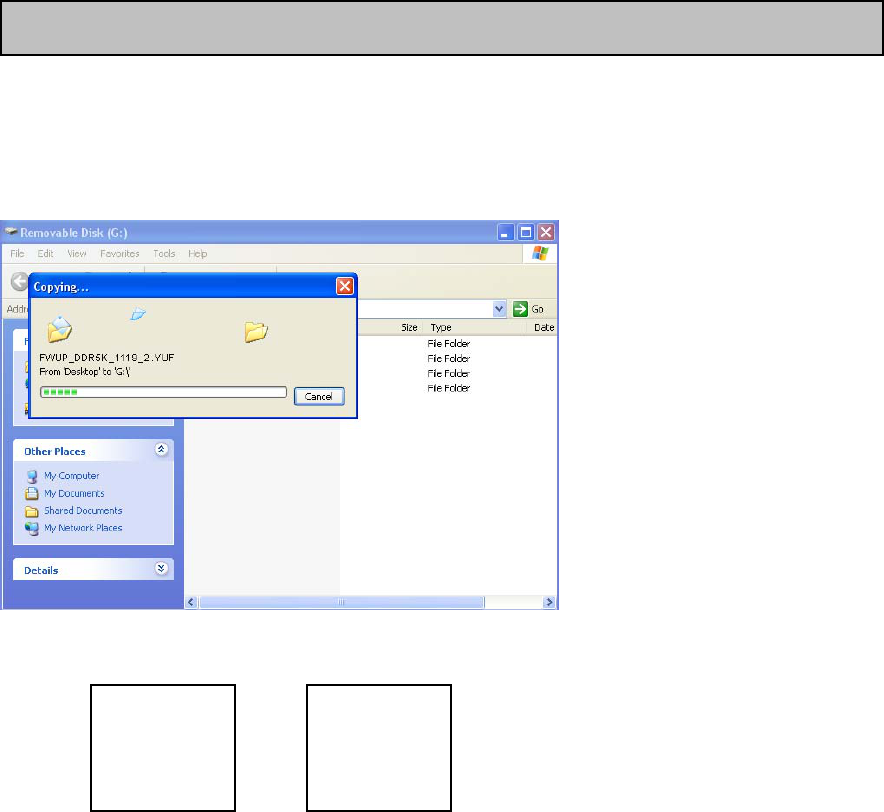Expand the Details panel
884x812 pixels.
[x=161, y=568]
